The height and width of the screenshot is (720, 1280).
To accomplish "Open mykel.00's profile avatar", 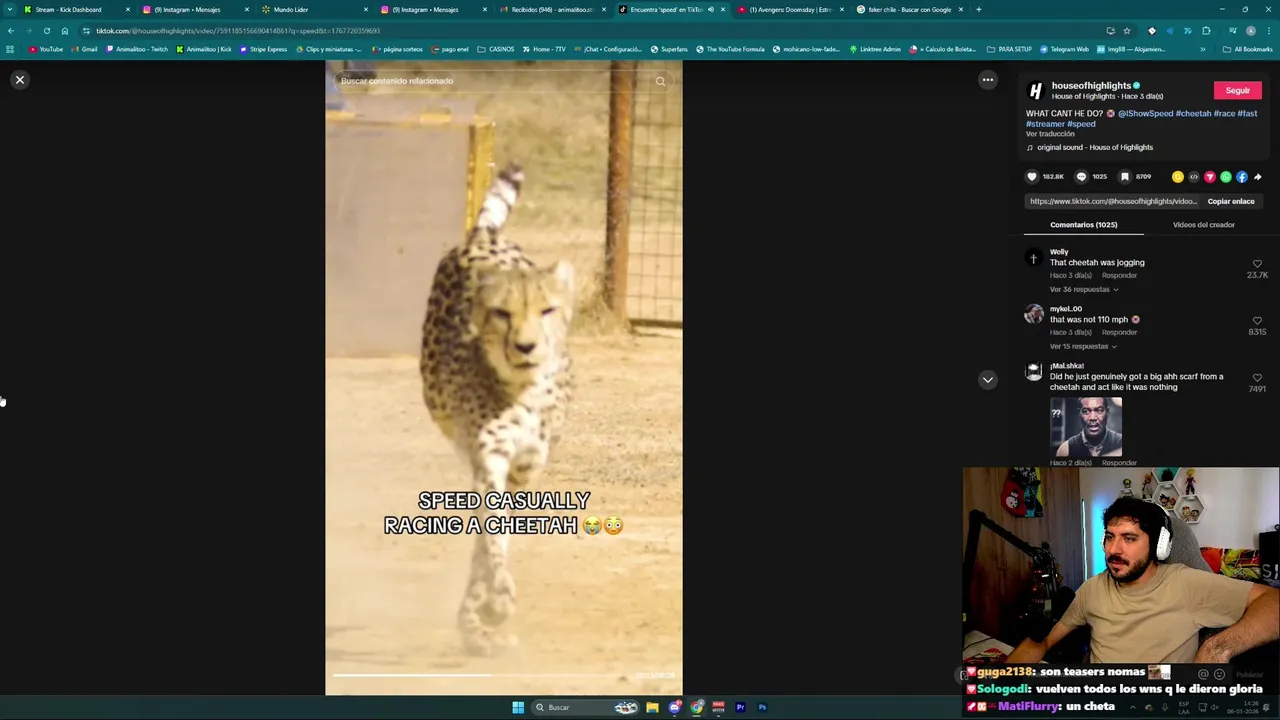I will (x=1034, y=314).
